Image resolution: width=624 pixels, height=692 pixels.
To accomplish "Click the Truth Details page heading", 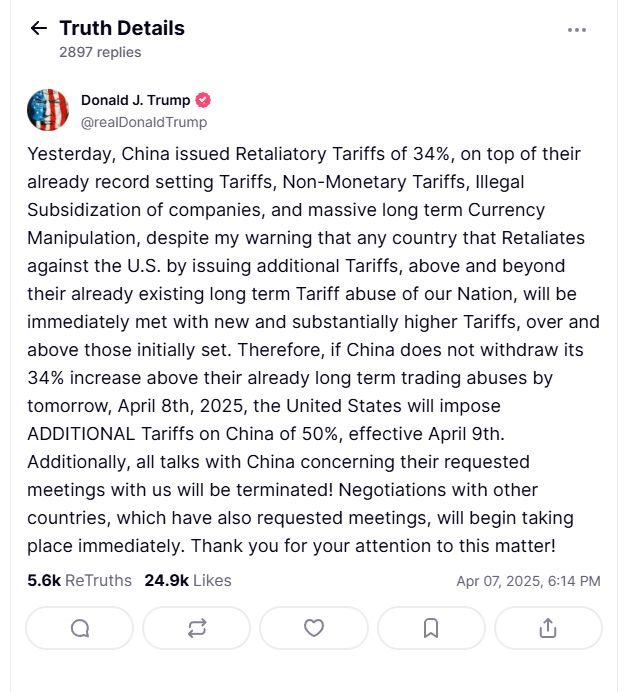I will [122, 28].
